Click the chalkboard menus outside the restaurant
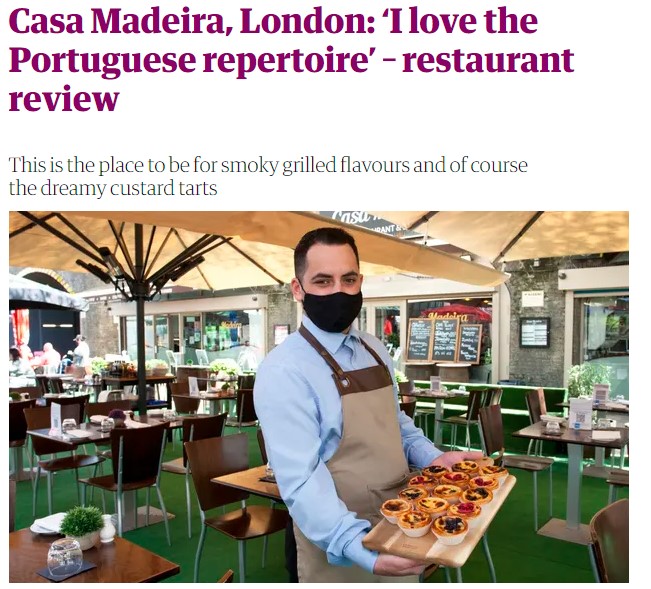Viewport: 651px width, 589px height. tap(444, 342)
